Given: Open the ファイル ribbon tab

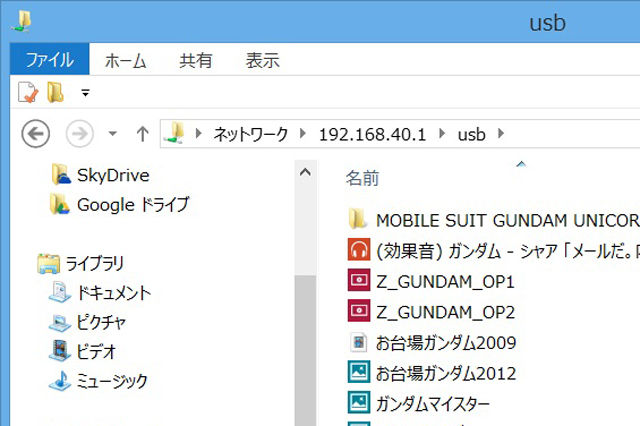Looking at the screenshot, I should 49,59.
